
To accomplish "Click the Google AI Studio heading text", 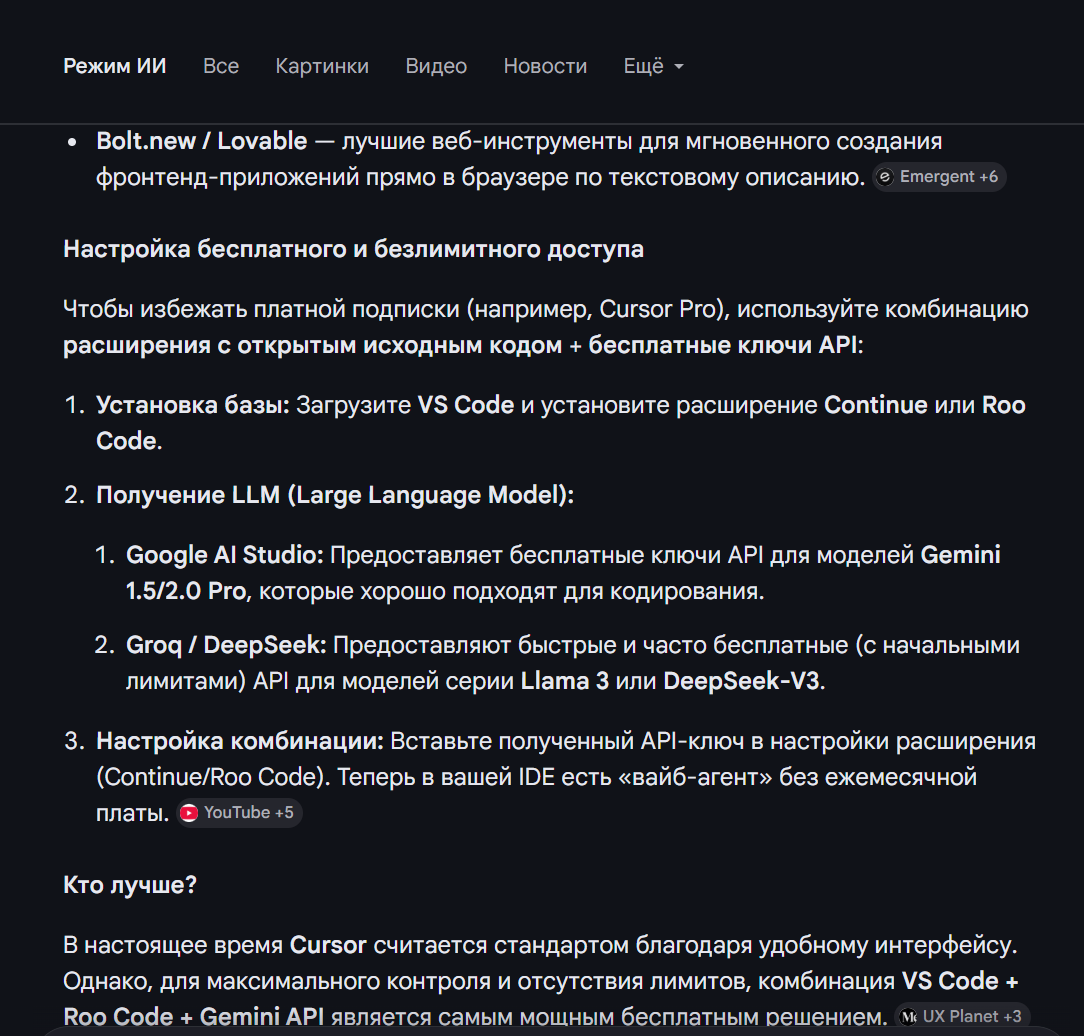I will (225, 555).
